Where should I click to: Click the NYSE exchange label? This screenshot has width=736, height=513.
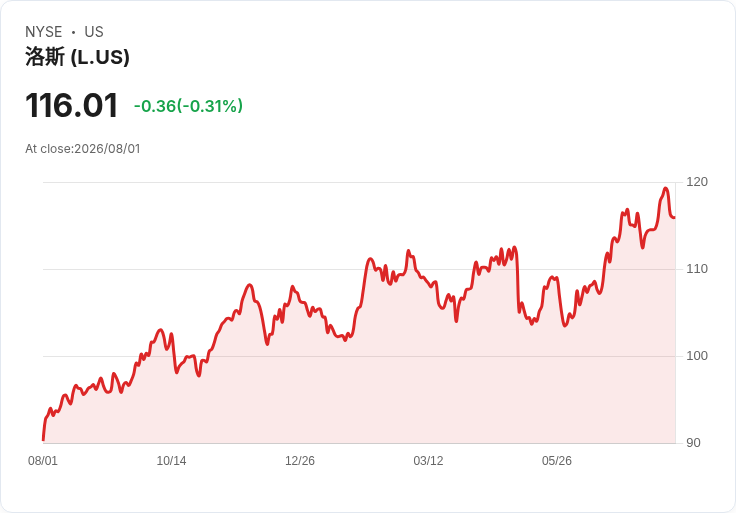[x=44, y=32]
